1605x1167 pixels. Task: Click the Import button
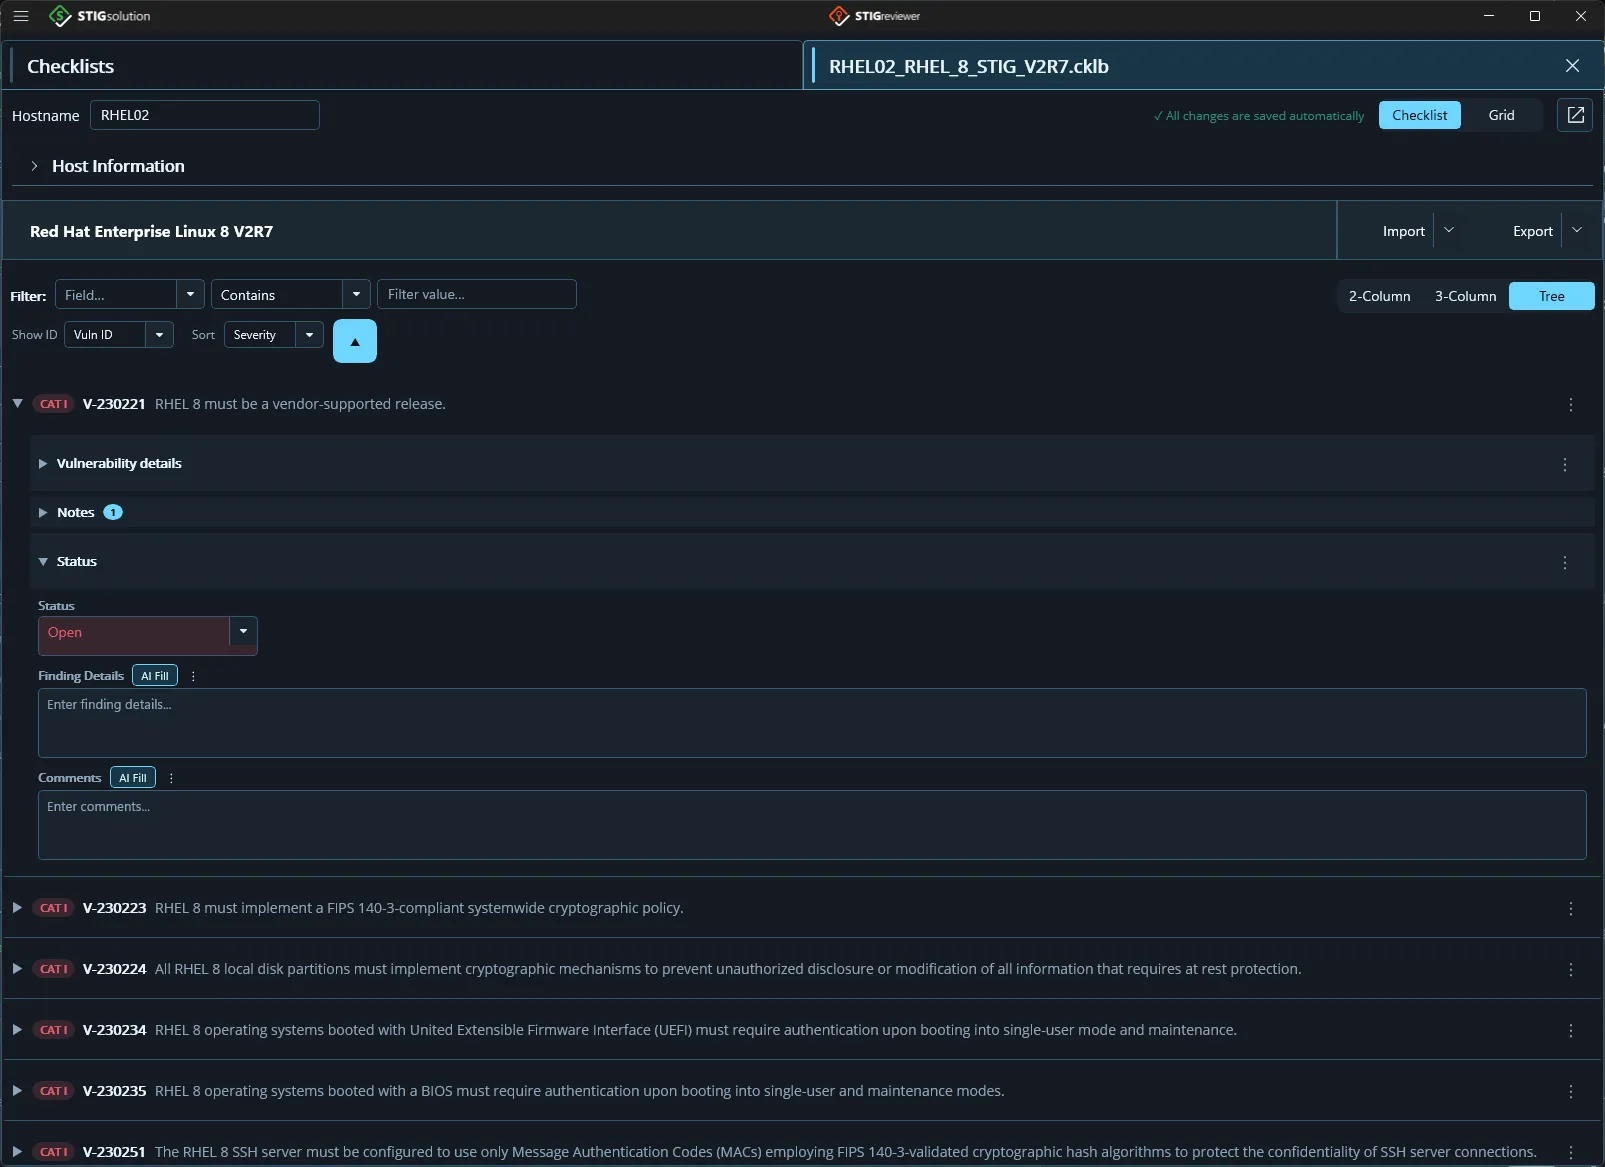click(1403, 231)
